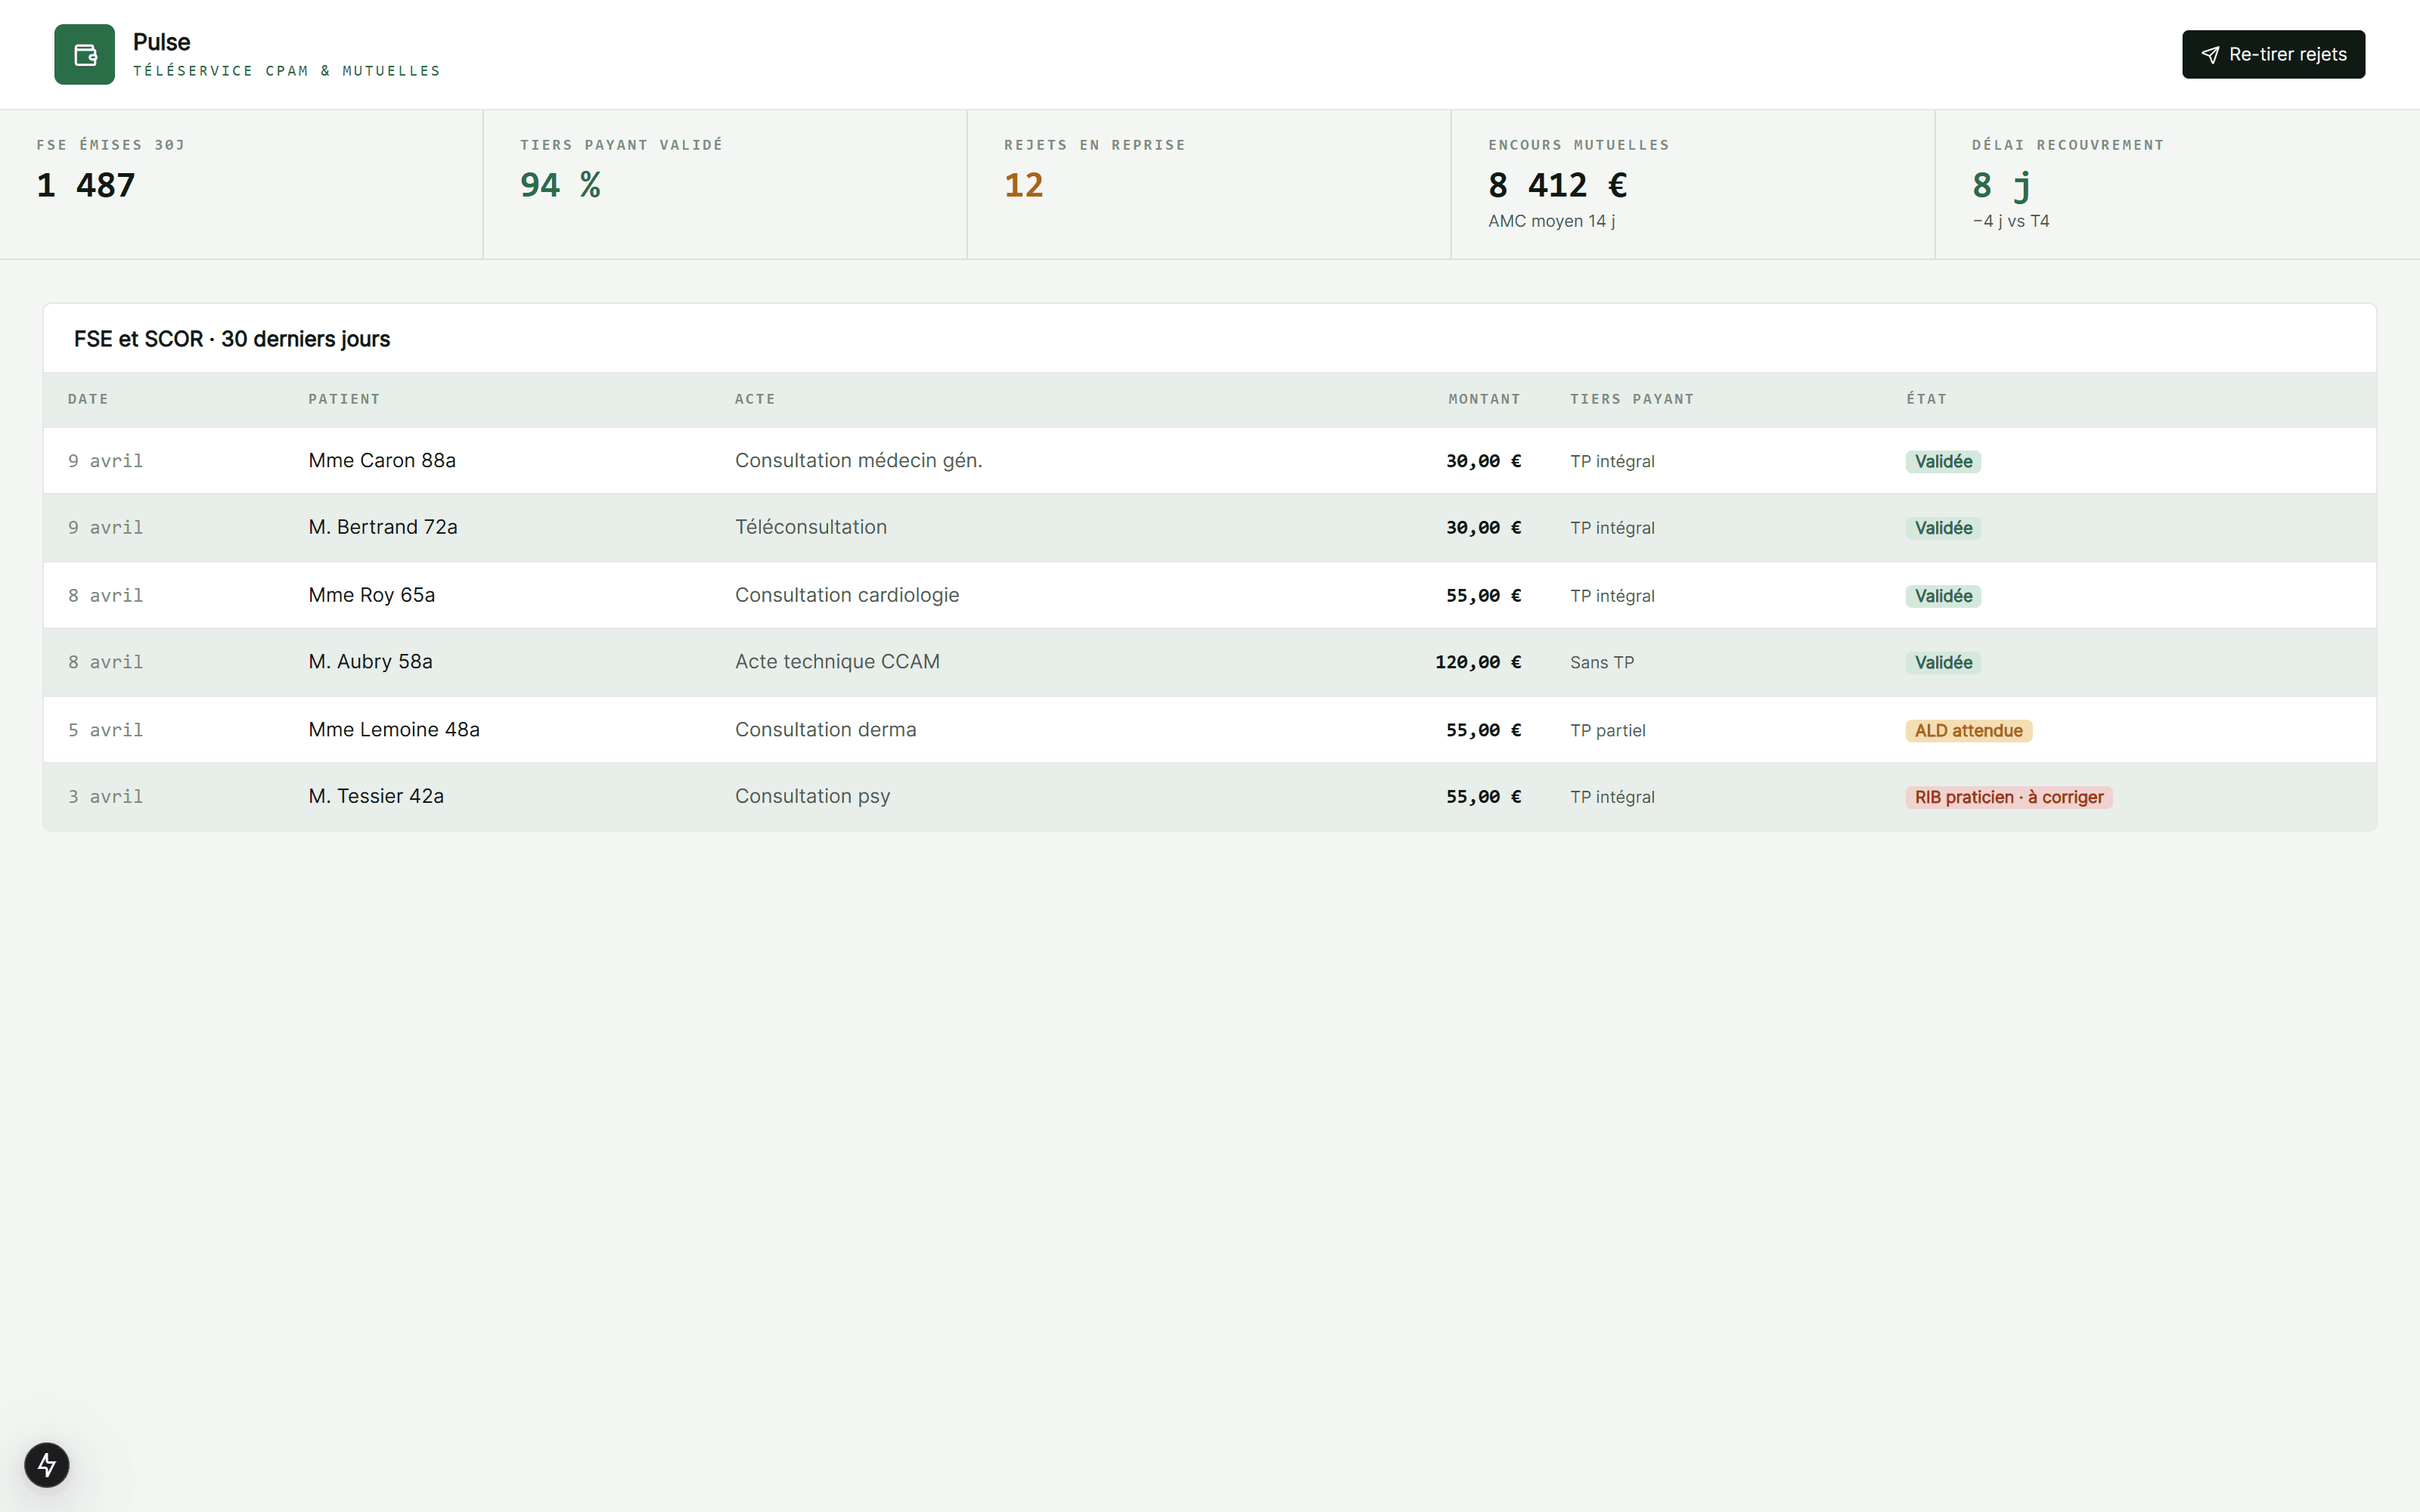Click the 120,00 € amount
Image resolution: width=2420 pixels, height=1512 pixels.
pos(1478,662)
